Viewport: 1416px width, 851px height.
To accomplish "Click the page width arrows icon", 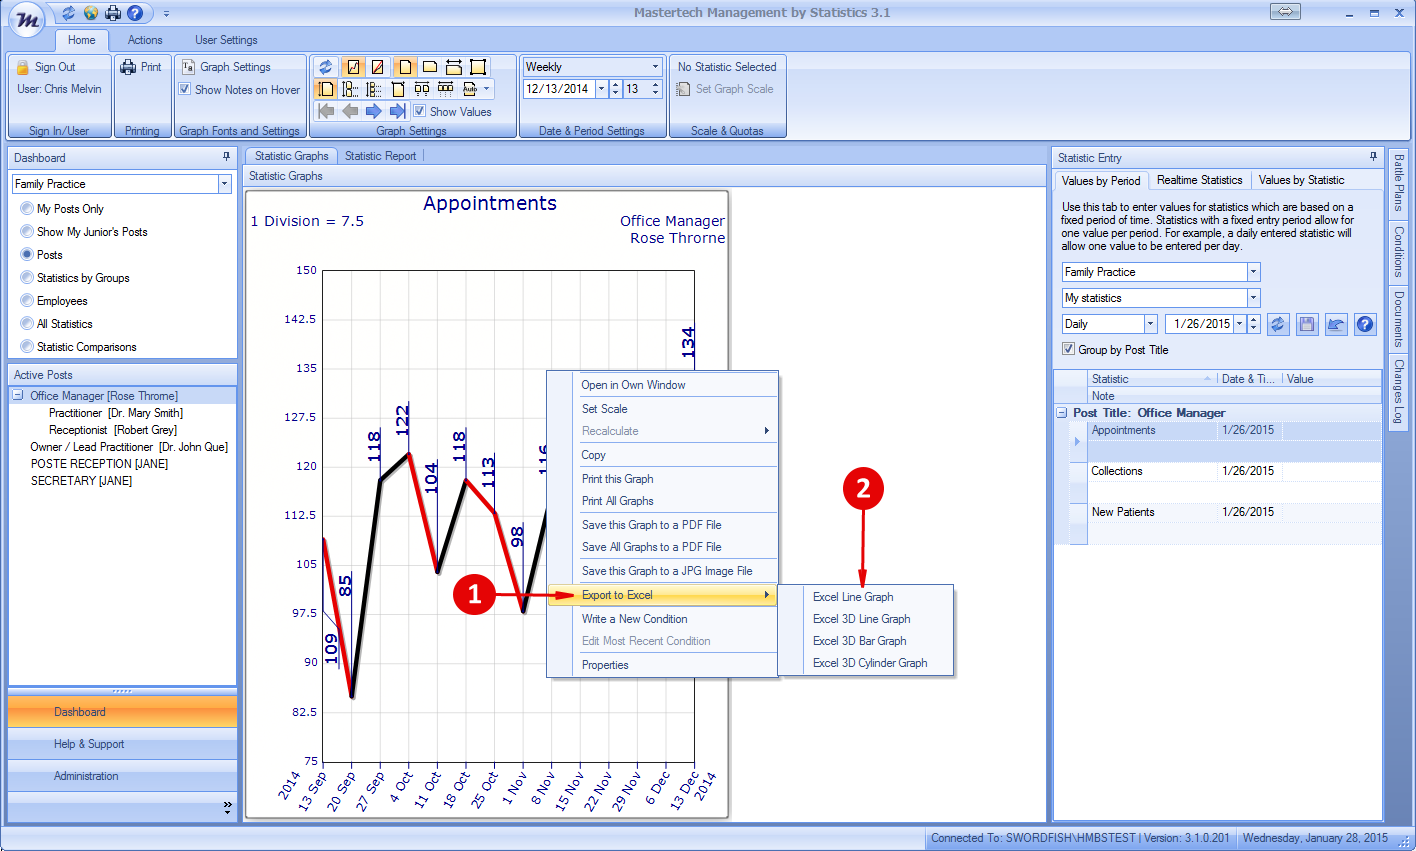I will pyautogui.click(x=454, y=67).
